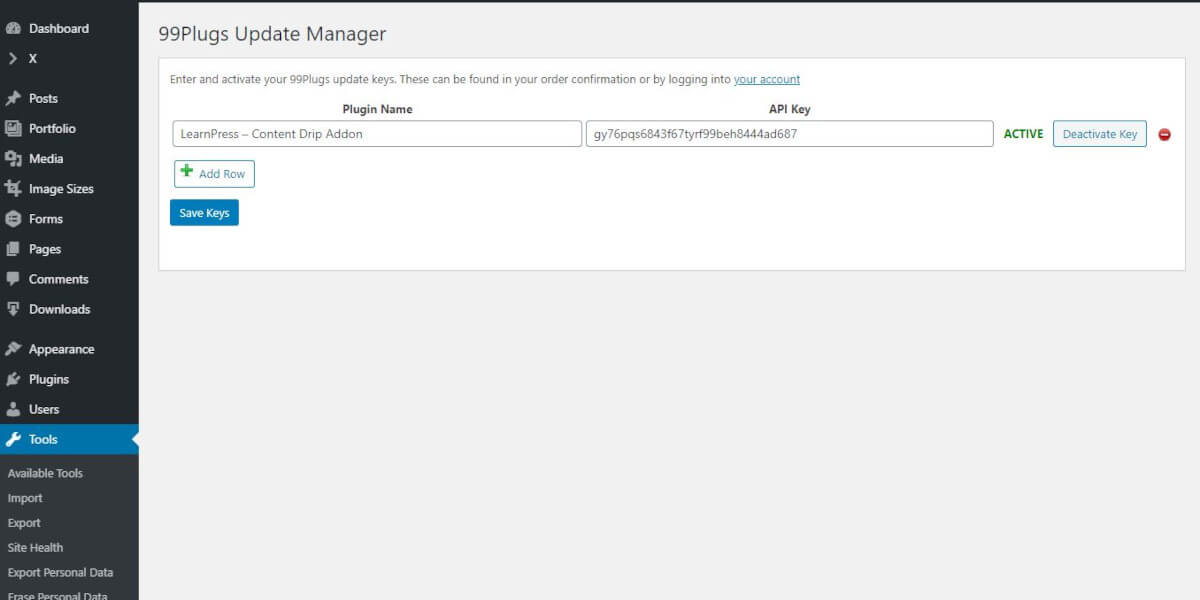Screen dimensions: 1200x600
Task: Click the green plus icon in Add Row
Action: [x=187, y=172]
